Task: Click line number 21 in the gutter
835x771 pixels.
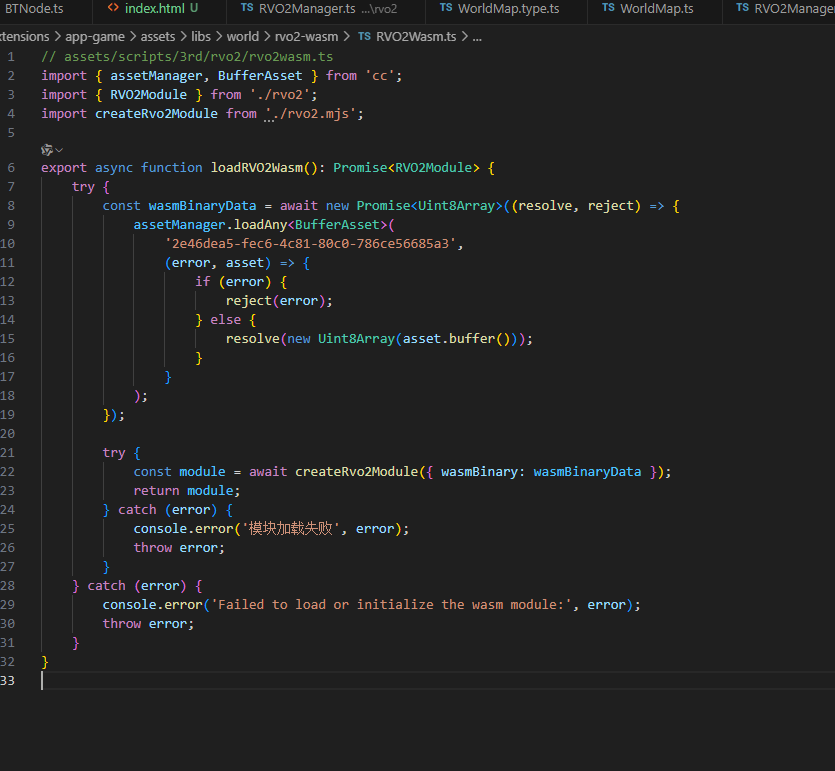Action: [7, 453]
